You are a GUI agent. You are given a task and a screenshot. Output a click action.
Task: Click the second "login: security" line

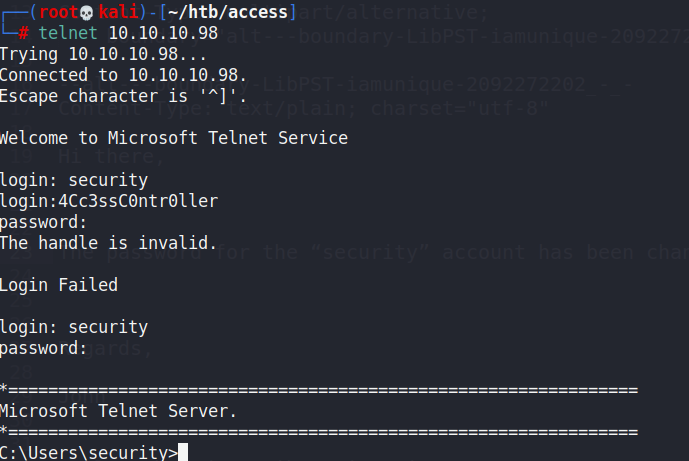[74, 327]
